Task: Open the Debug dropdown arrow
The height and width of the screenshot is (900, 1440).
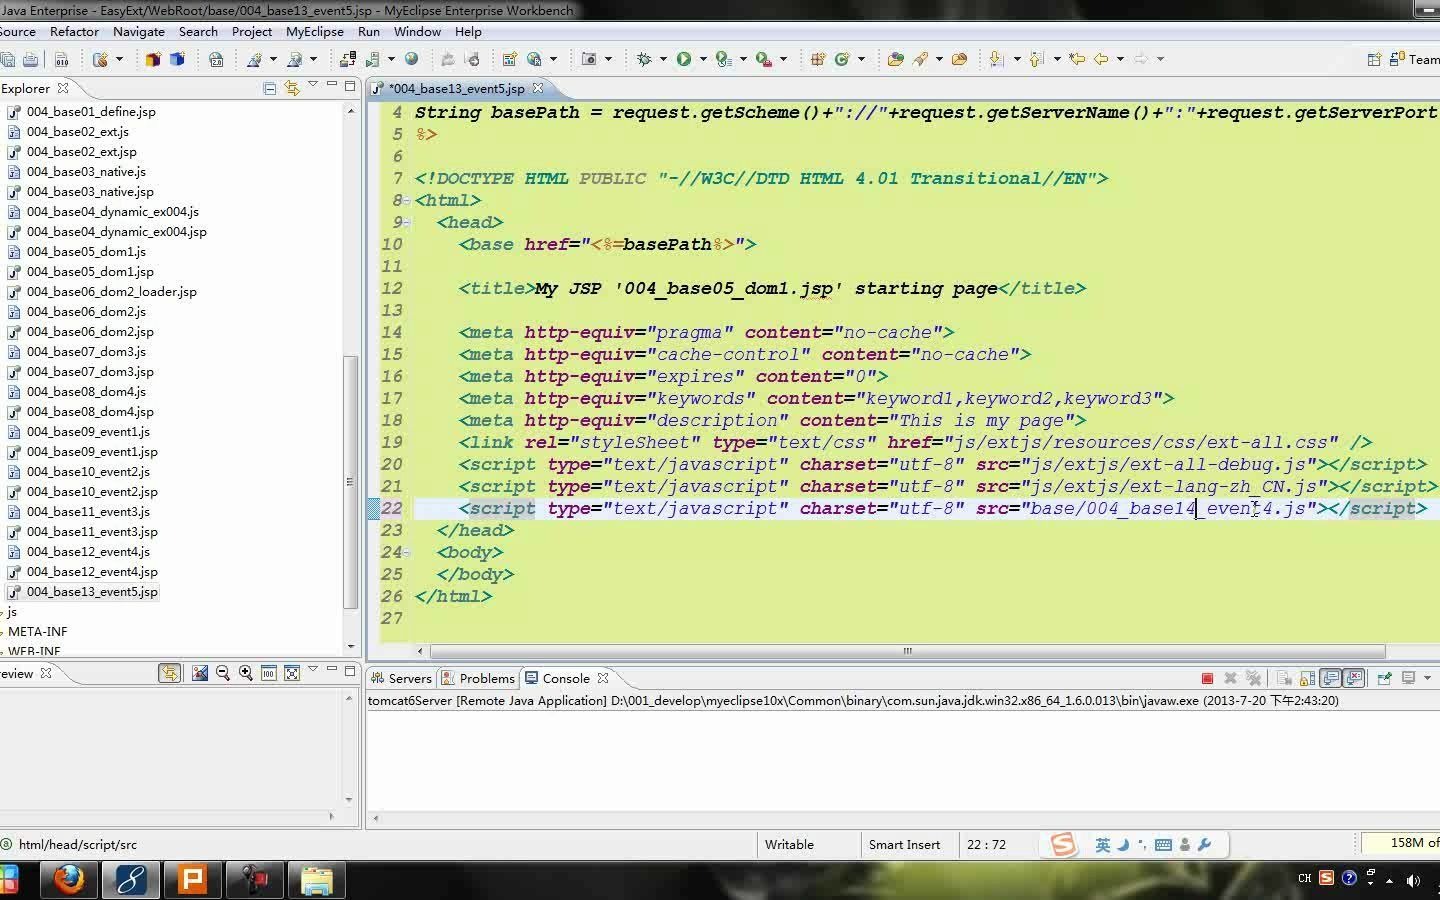Action: click(663, 59)
